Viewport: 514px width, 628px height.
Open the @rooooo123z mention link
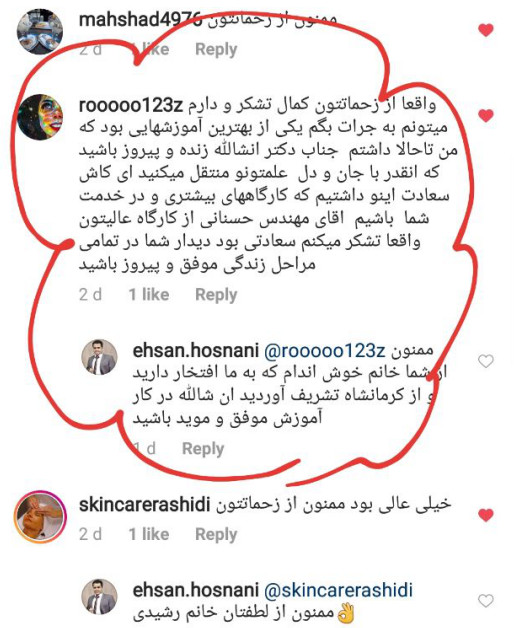[324, 351]
